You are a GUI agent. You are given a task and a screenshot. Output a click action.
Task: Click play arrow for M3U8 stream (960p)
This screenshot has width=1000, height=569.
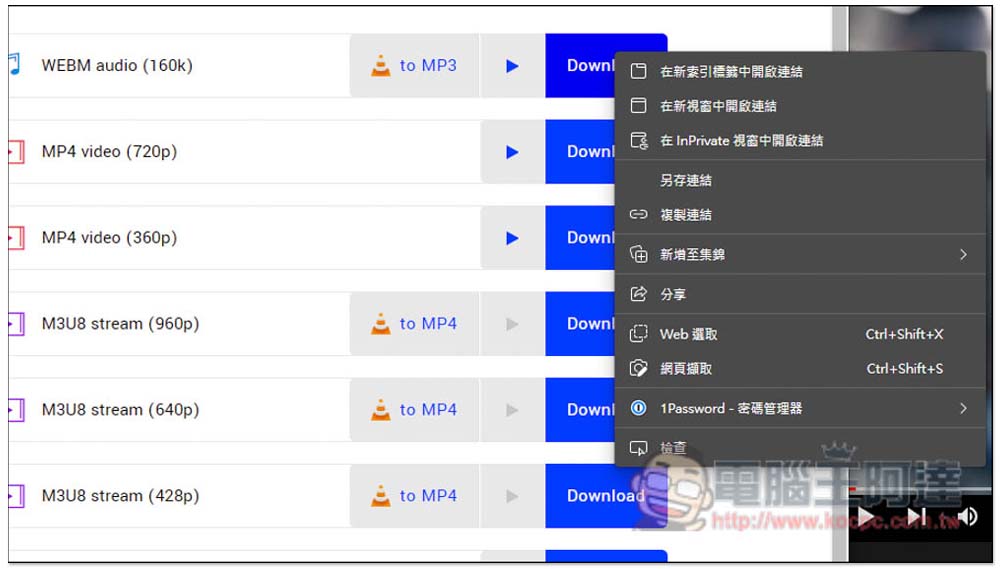tap(513, 324)
